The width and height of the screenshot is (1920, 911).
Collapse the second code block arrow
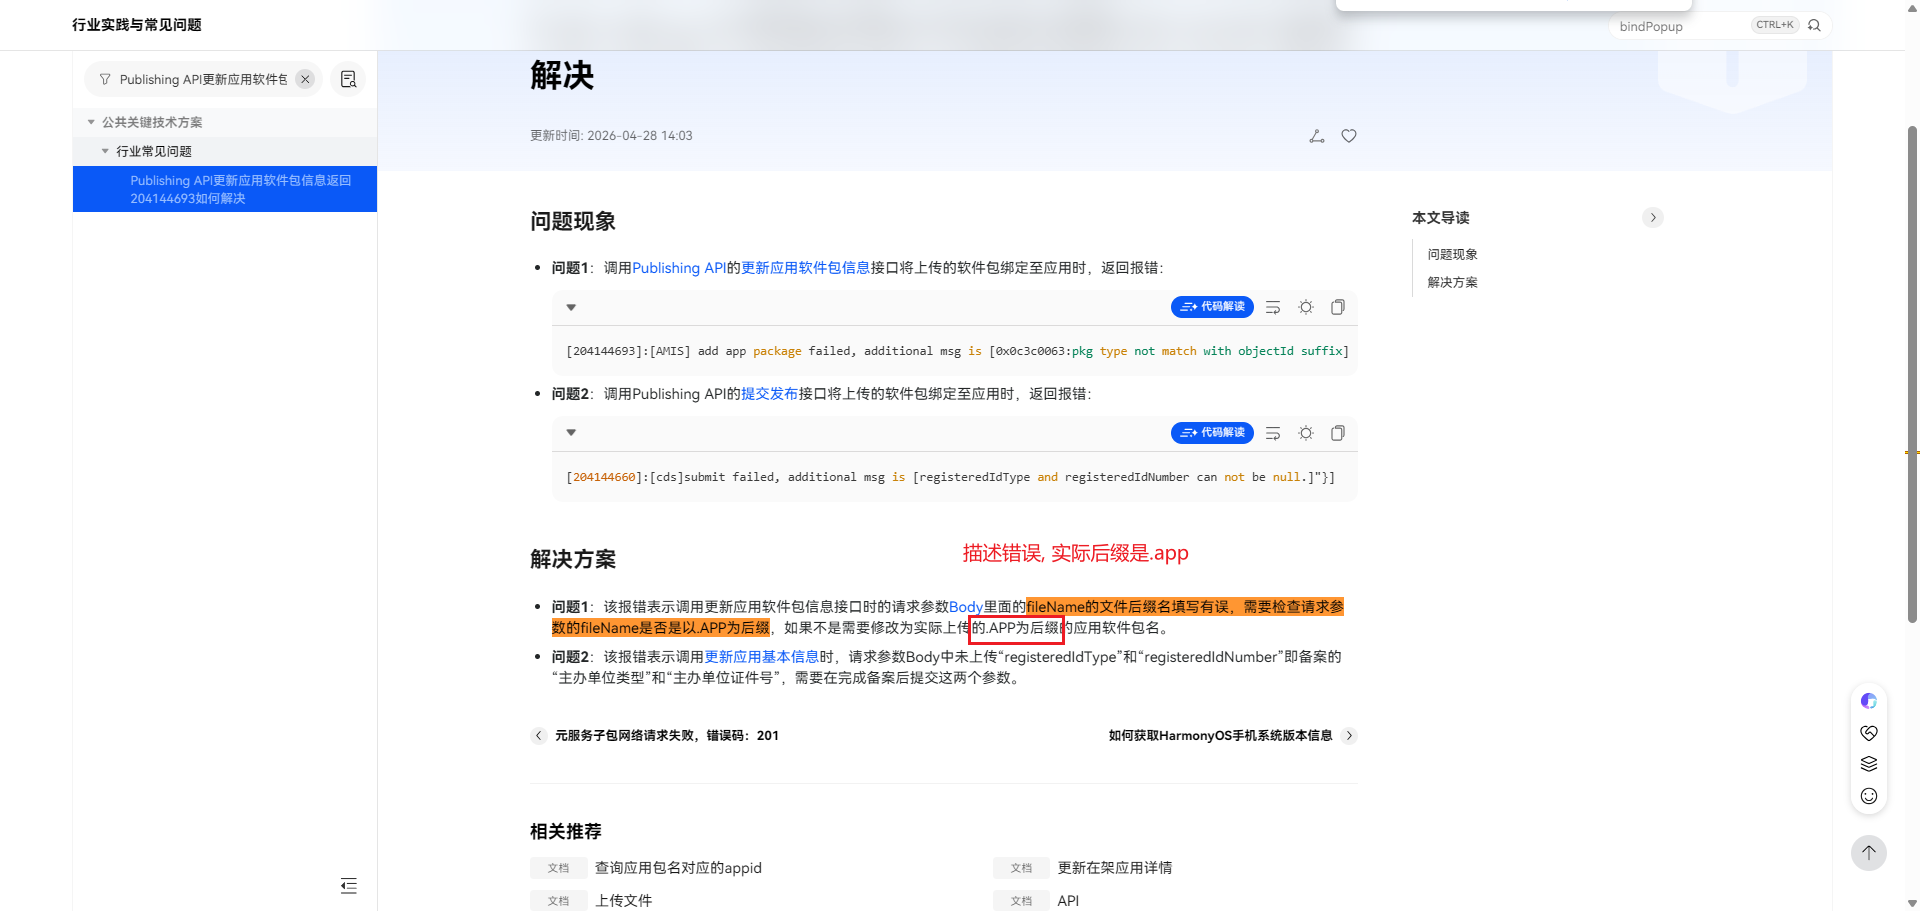pyautogui.click(x=571, y=433)
